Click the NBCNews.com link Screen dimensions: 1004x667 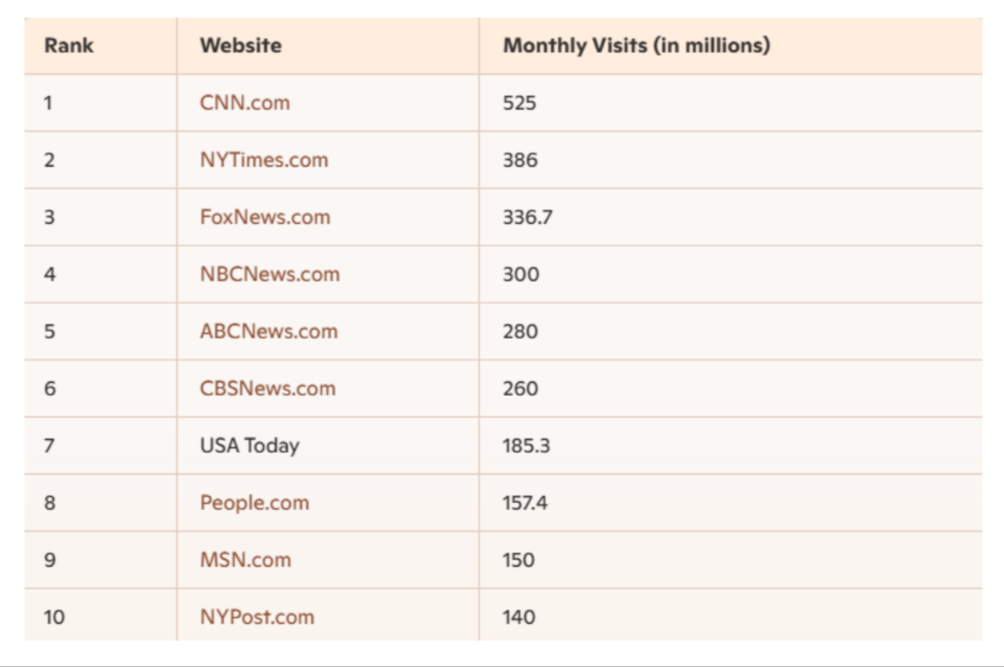tap(270, 274)
